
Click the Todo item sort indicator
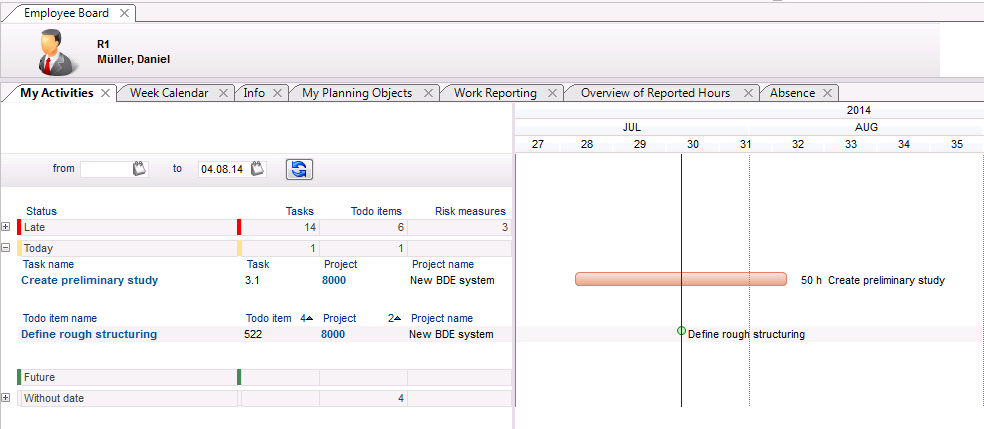pyautogui.click(x=306, y=319)
